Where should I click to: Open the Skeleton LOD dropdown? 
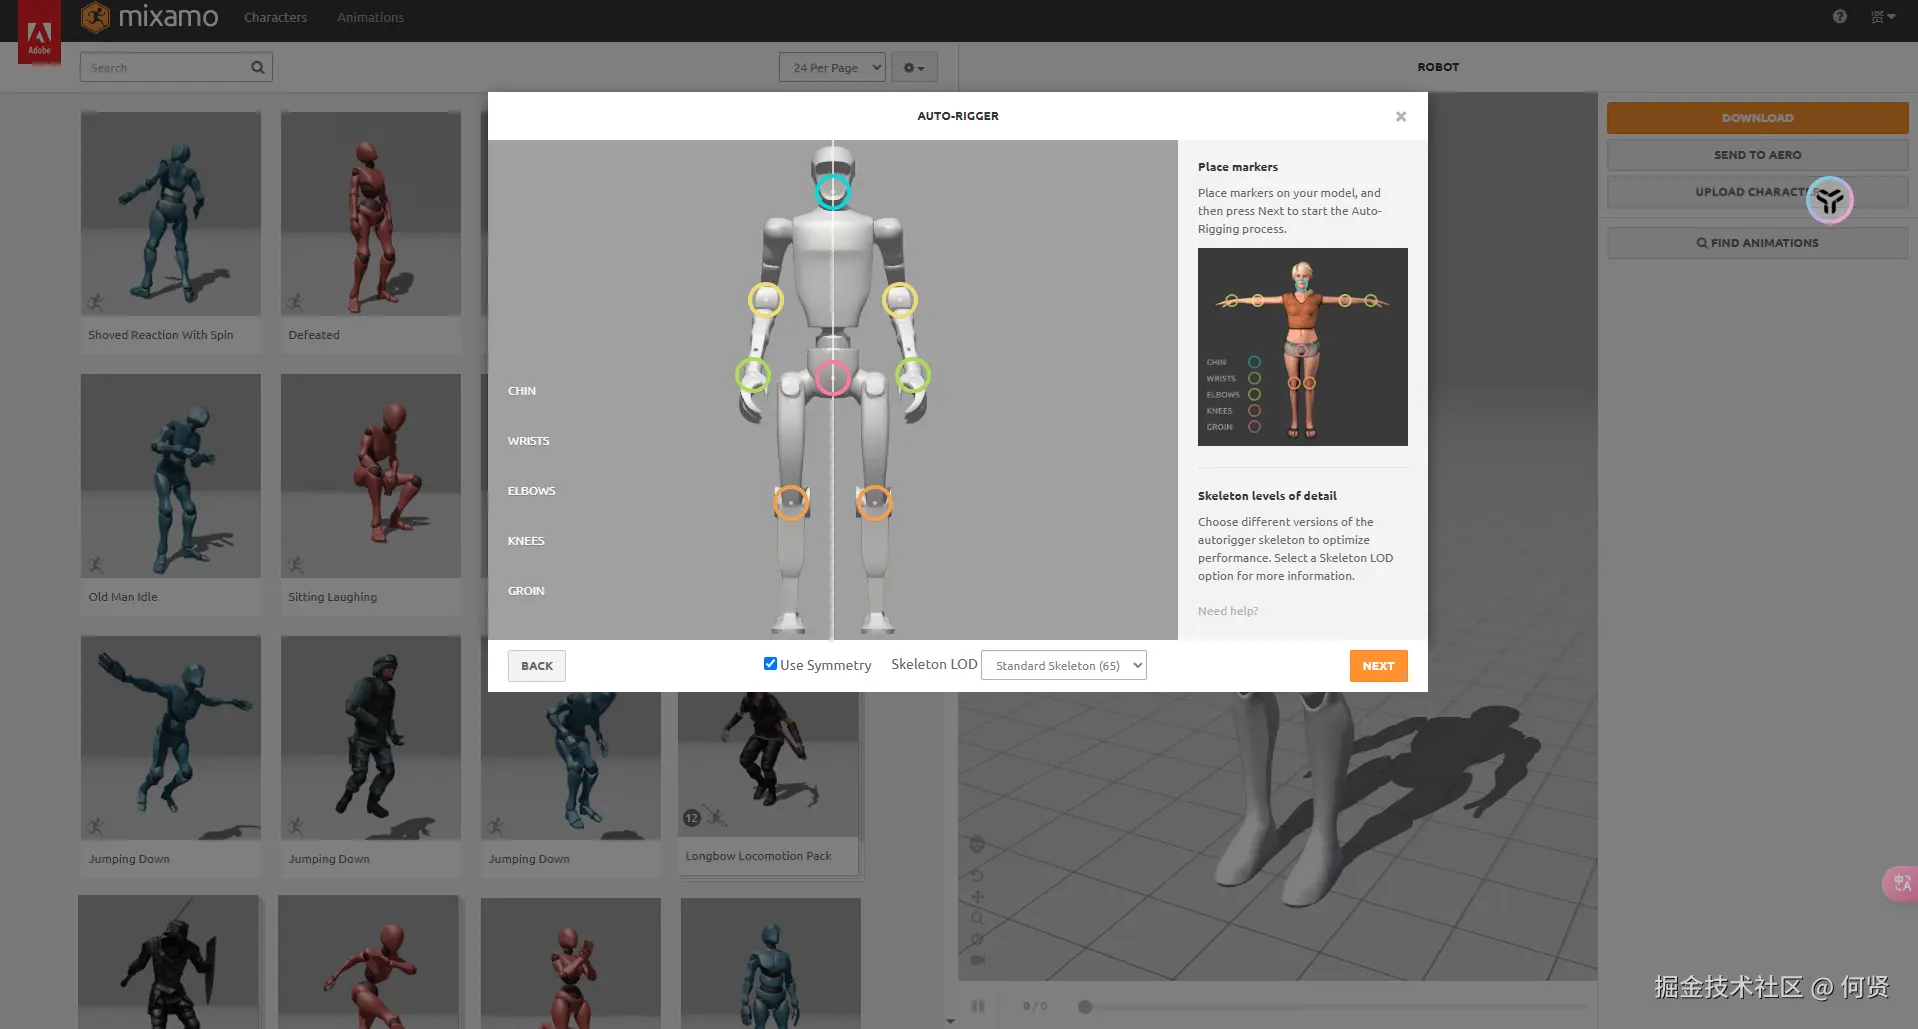point(1064,665)
